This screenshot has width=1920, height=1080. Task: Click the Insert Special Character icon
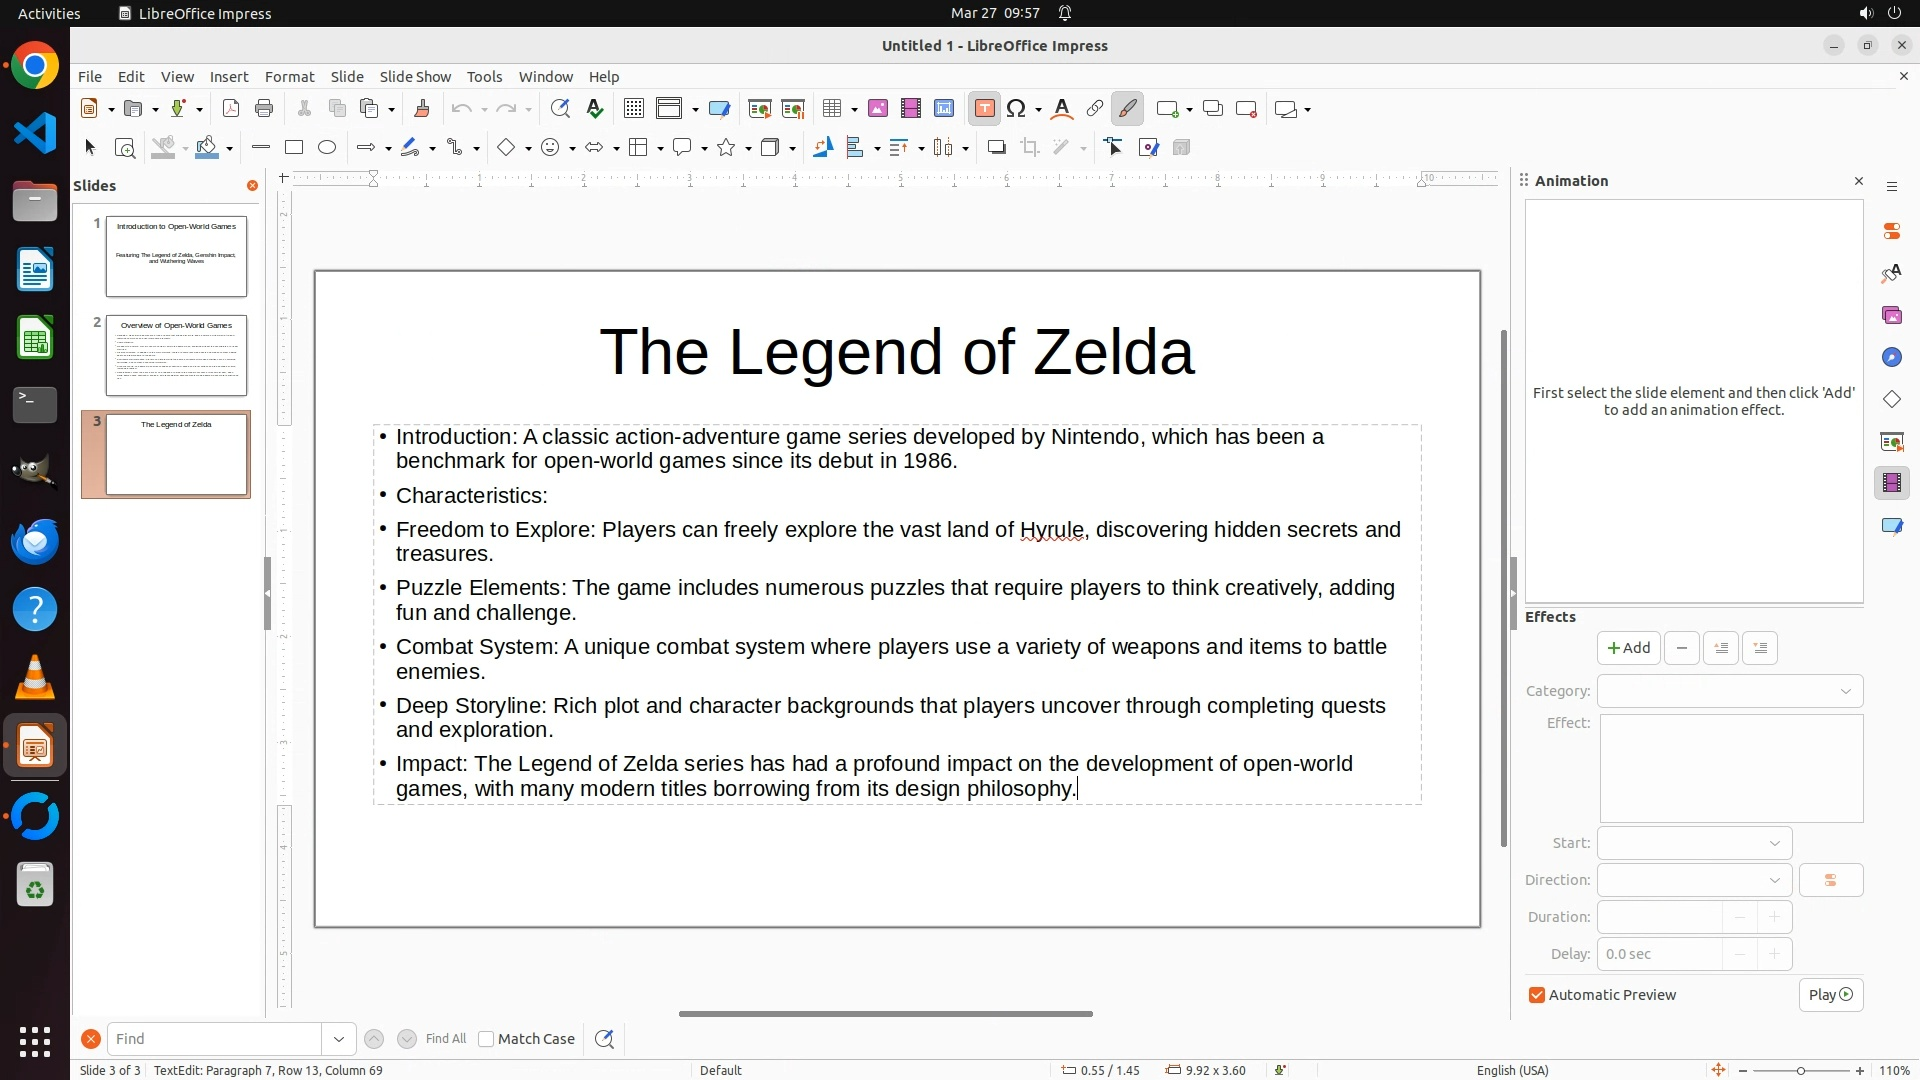1017,109
